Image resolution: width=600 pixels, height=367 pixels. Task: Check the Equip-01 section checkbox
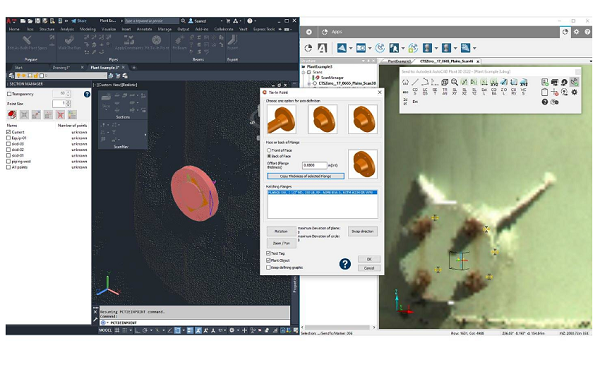click(x=8, y=138)
